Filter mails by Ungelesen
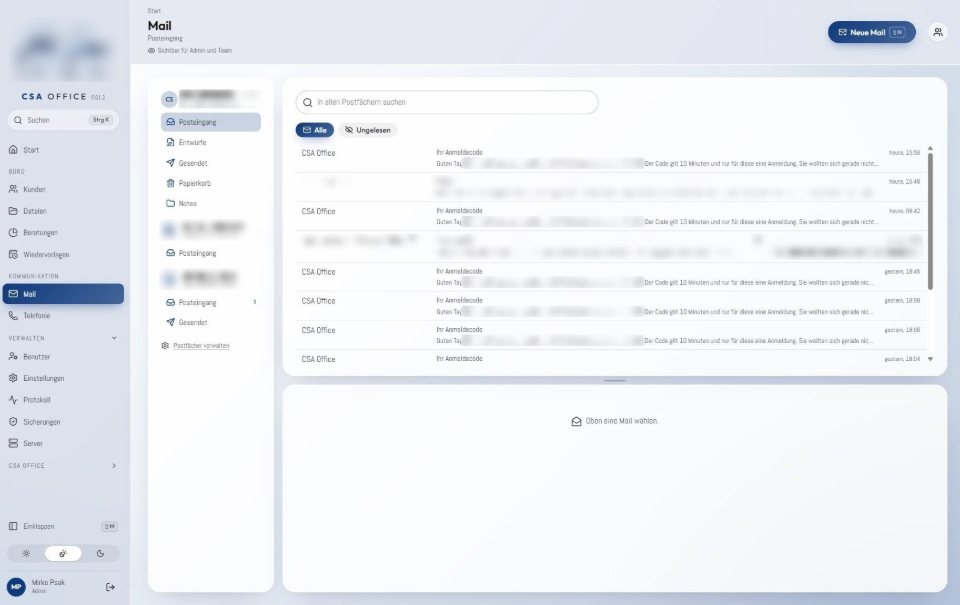Screen dimensions: 960x605 pos(367,130)
